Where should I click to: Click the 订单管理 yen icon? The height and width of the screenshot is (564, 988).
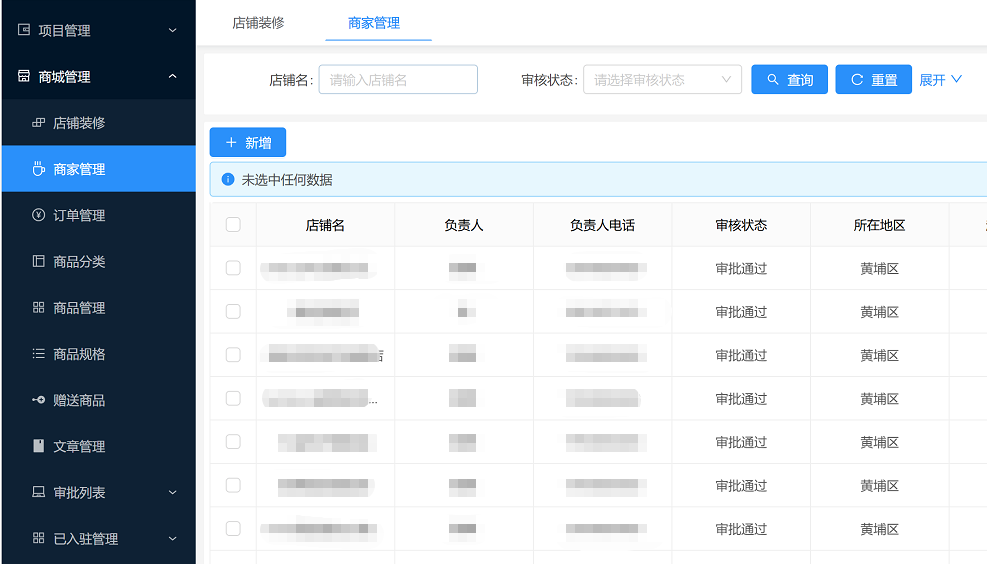click(x=39, y=215)
